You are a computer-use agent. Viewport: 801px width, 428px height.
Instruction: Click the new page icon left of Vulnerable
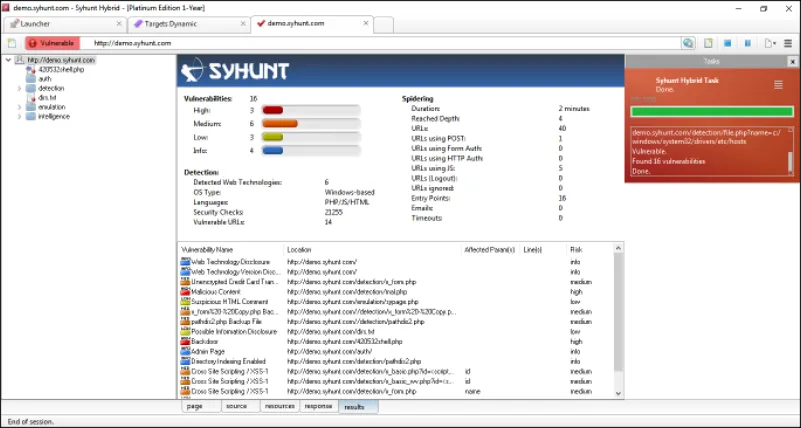(x=12, y=43)
